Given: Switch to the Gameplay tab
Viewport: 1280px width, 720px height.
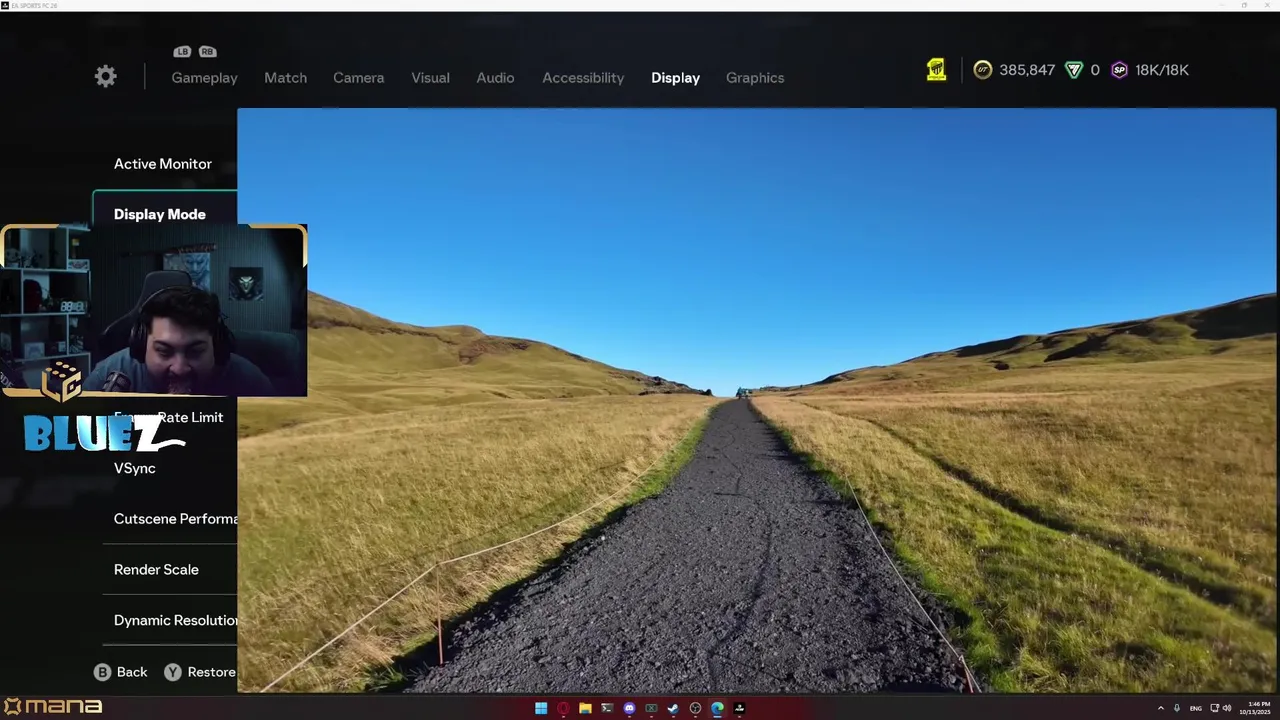Looking at the screenshot, I should click(204, 78).
